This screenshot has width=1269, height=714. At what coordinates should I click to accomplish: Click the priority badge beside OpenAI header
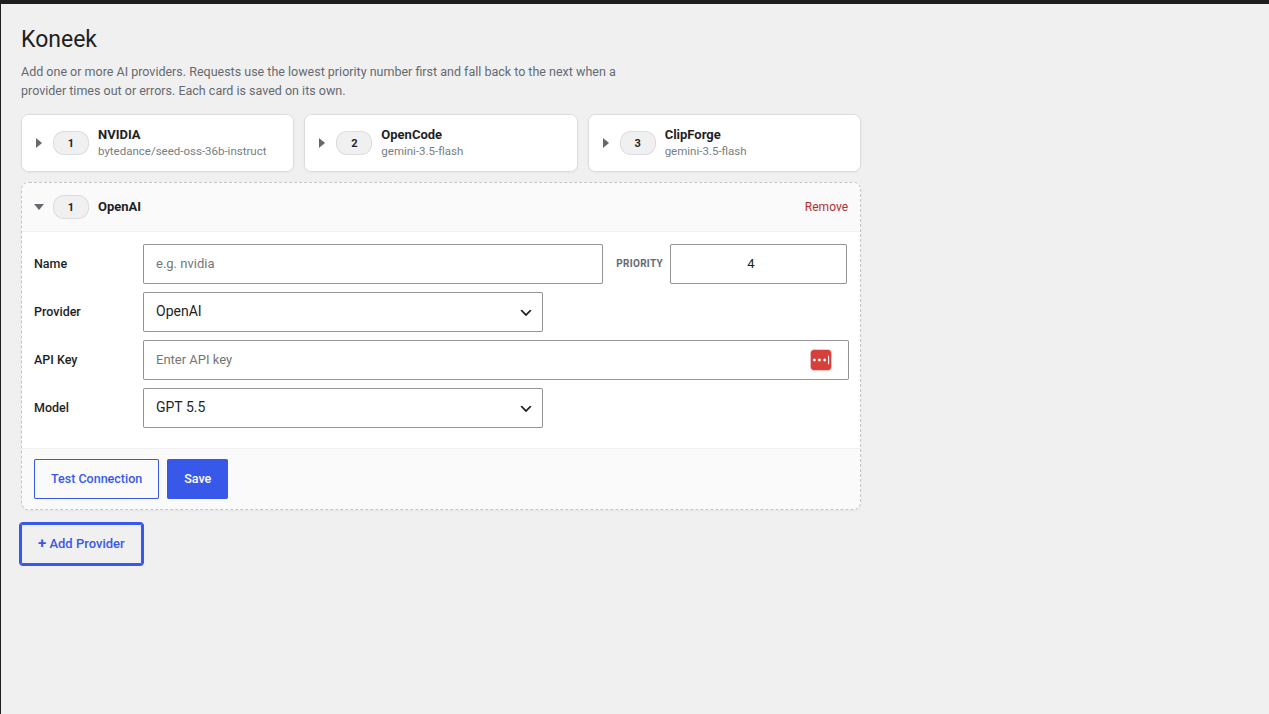click(71, 207)
